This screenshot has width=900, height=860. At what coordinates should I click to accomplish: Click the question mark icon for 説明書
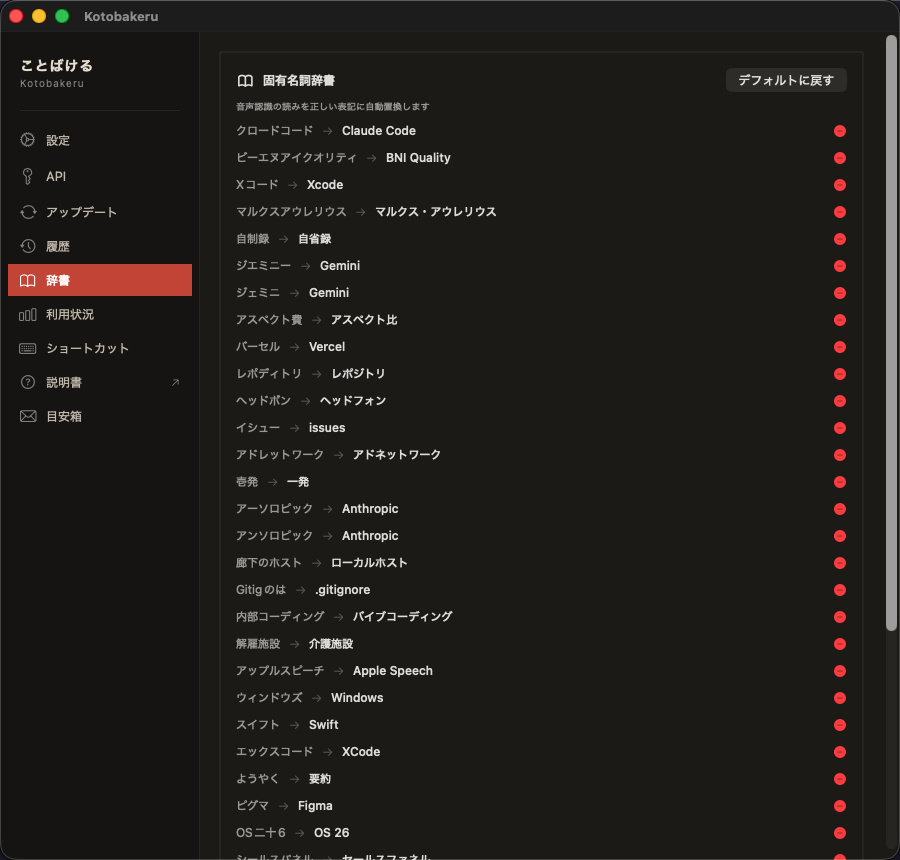[28, 382]
